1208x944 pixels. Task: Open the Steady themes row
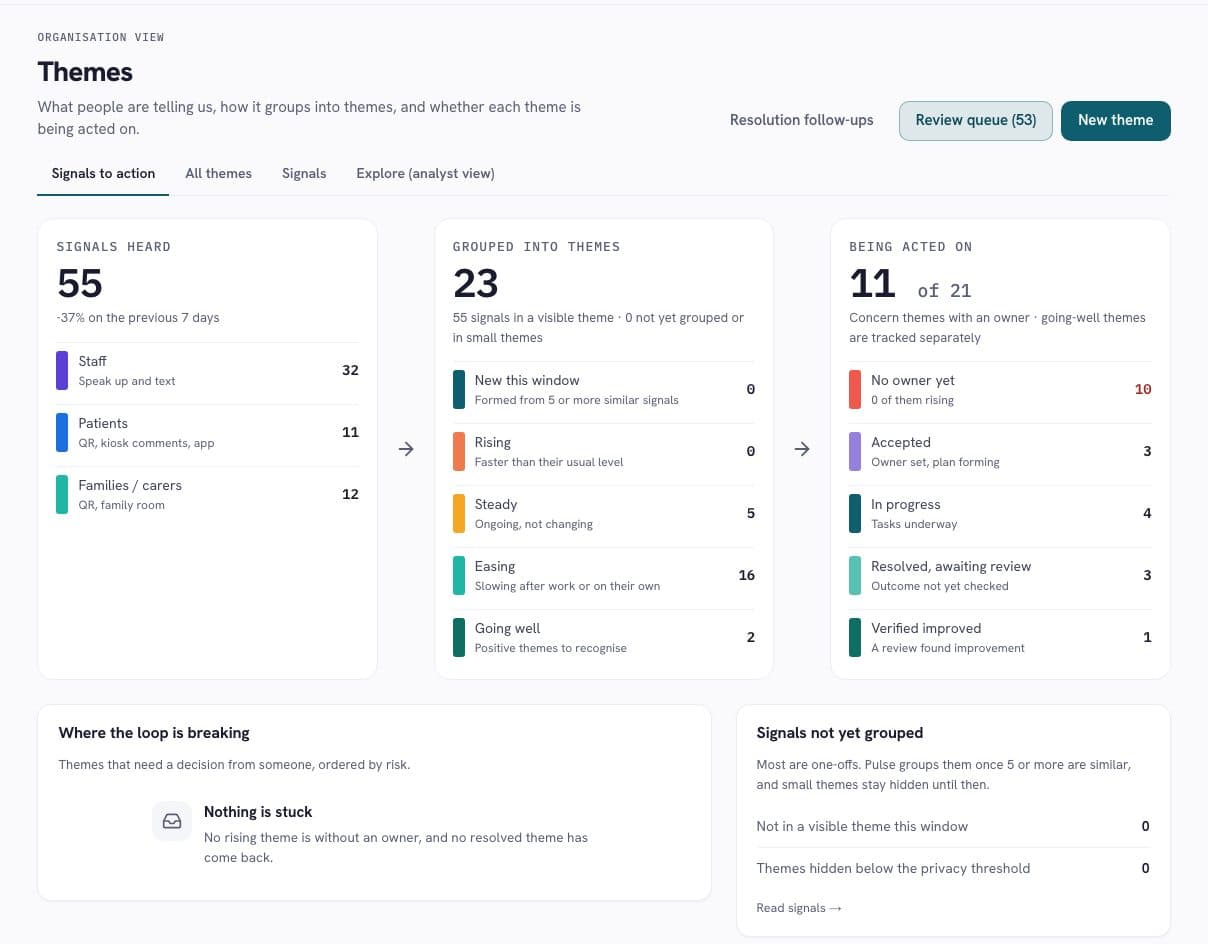point(604,513)
